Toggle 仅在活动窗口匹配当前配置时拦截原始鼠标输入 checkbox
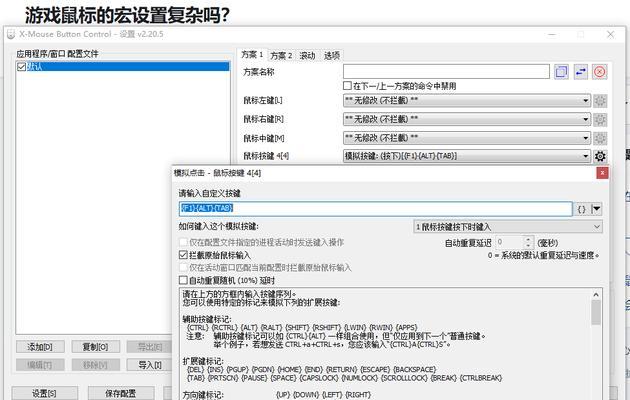This screenshot has width=630, height=400. [183, 267]
